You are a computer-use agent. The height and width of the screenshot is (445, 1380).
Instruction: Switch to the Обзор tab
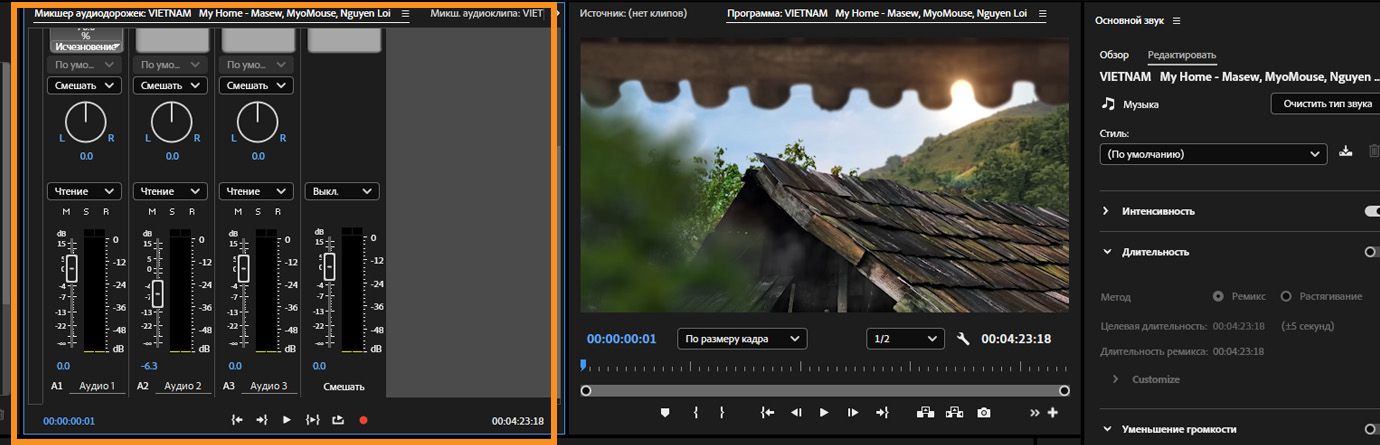pyautogui.click(x=1114, y=55)
